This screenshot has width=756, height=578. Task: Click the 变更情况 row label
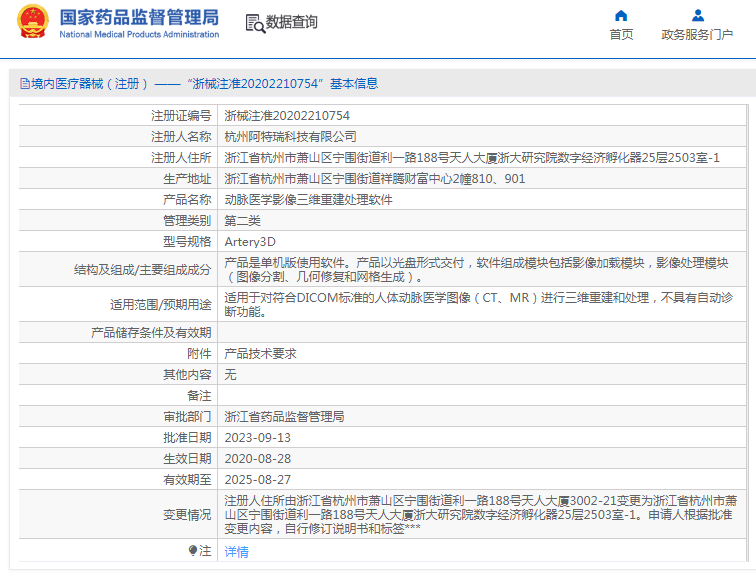tap(187, 515)
